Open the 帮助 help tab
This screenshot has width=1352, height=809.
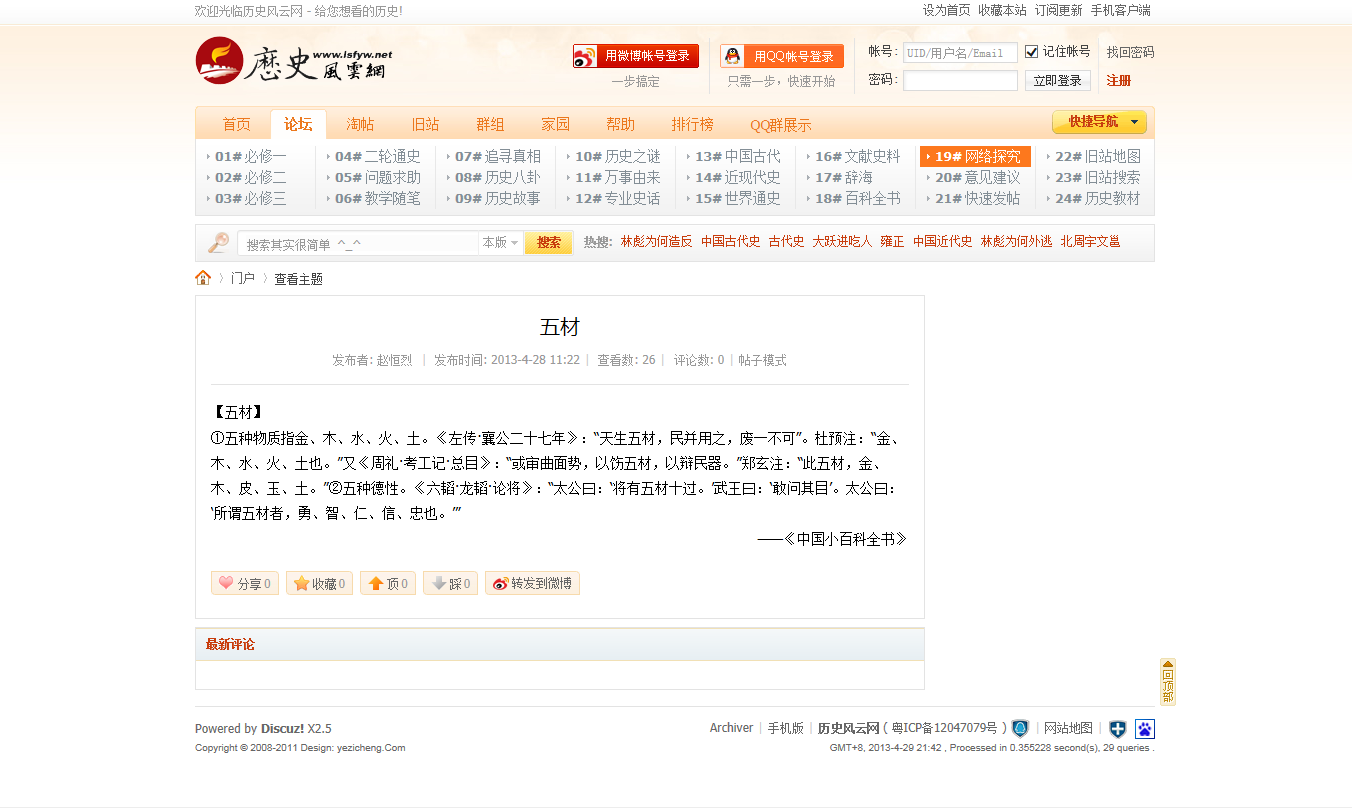tap(620, 124)
